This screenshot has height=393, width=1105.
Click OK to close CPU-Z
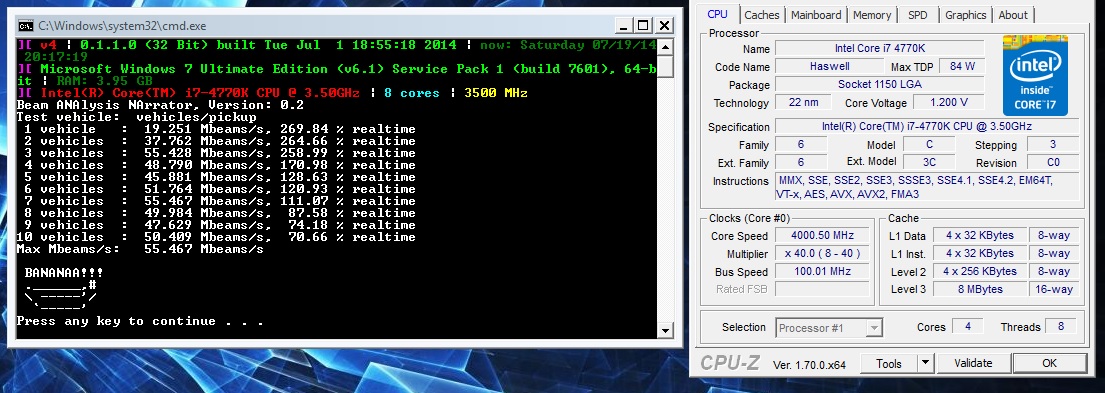(1049, 363)
